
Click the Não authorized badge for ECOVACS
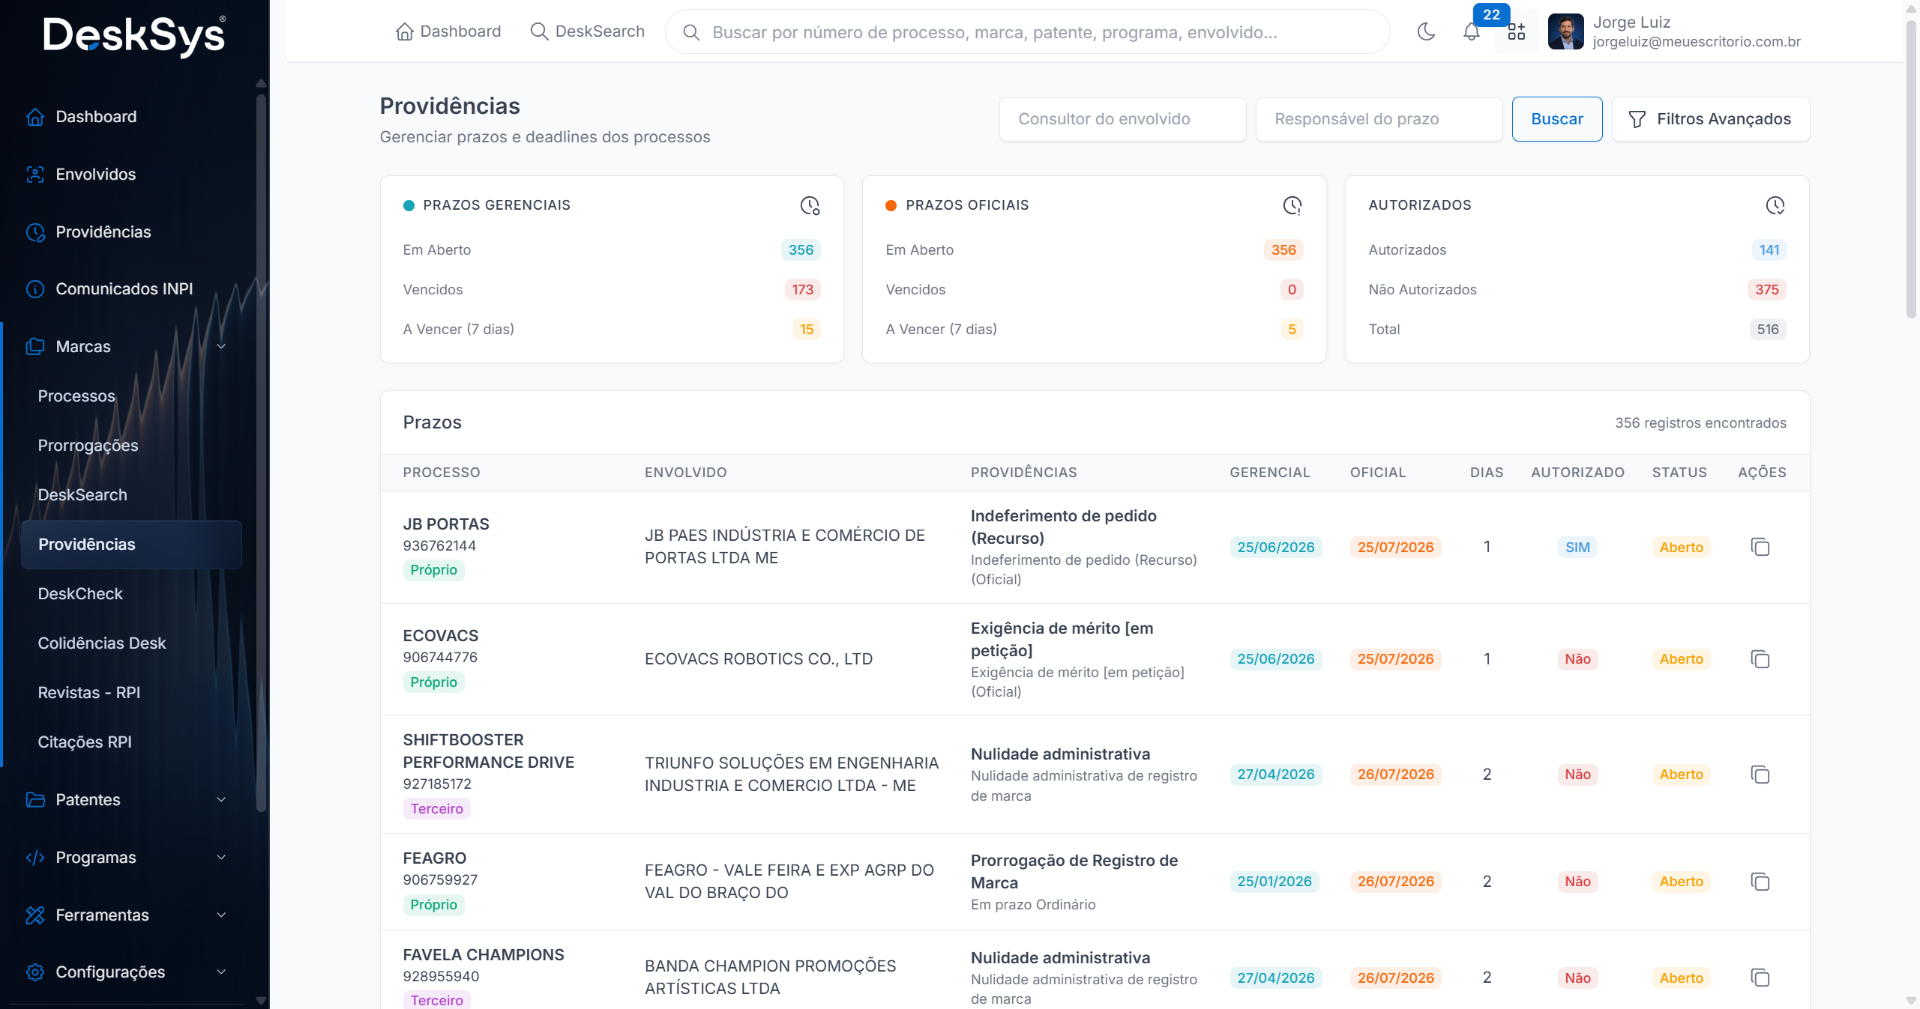click(x=1577, y=659)
